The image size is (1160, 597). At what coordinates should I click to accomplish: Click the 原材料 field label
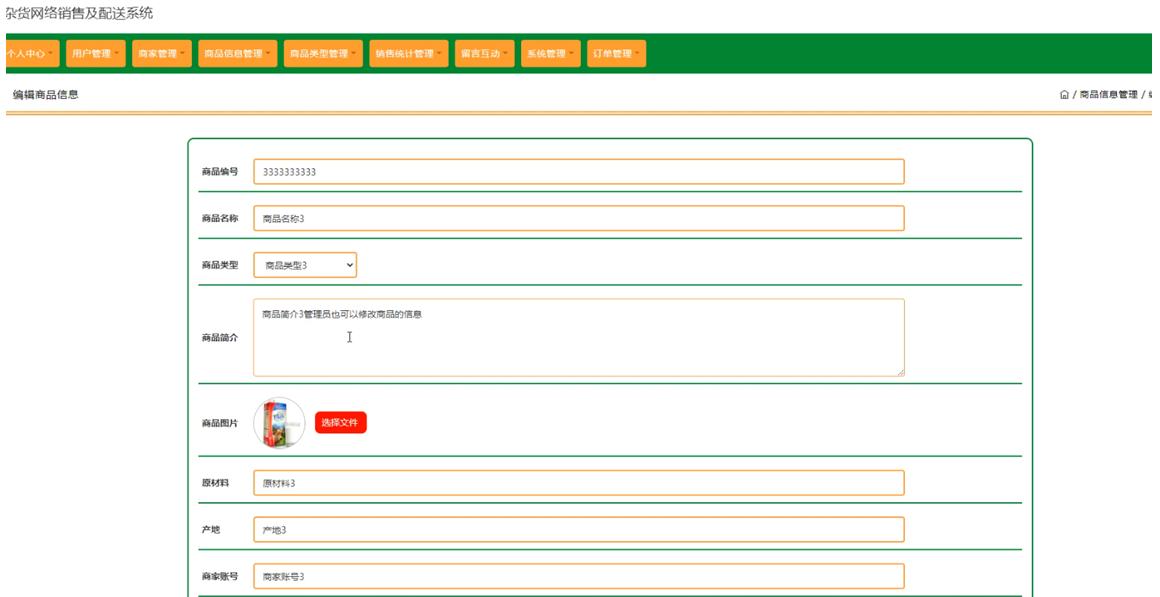coord(215,483)
